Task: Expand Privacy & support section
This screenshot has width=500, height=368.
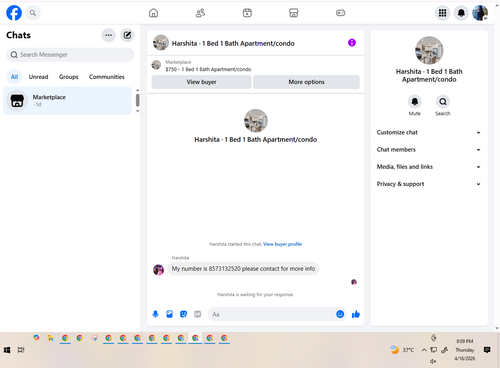Action: 429,184
